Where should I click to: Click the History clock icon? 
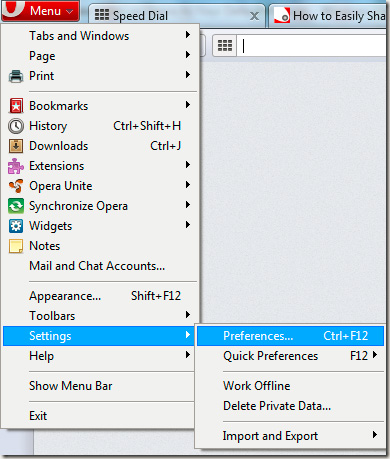coord(16,126)
